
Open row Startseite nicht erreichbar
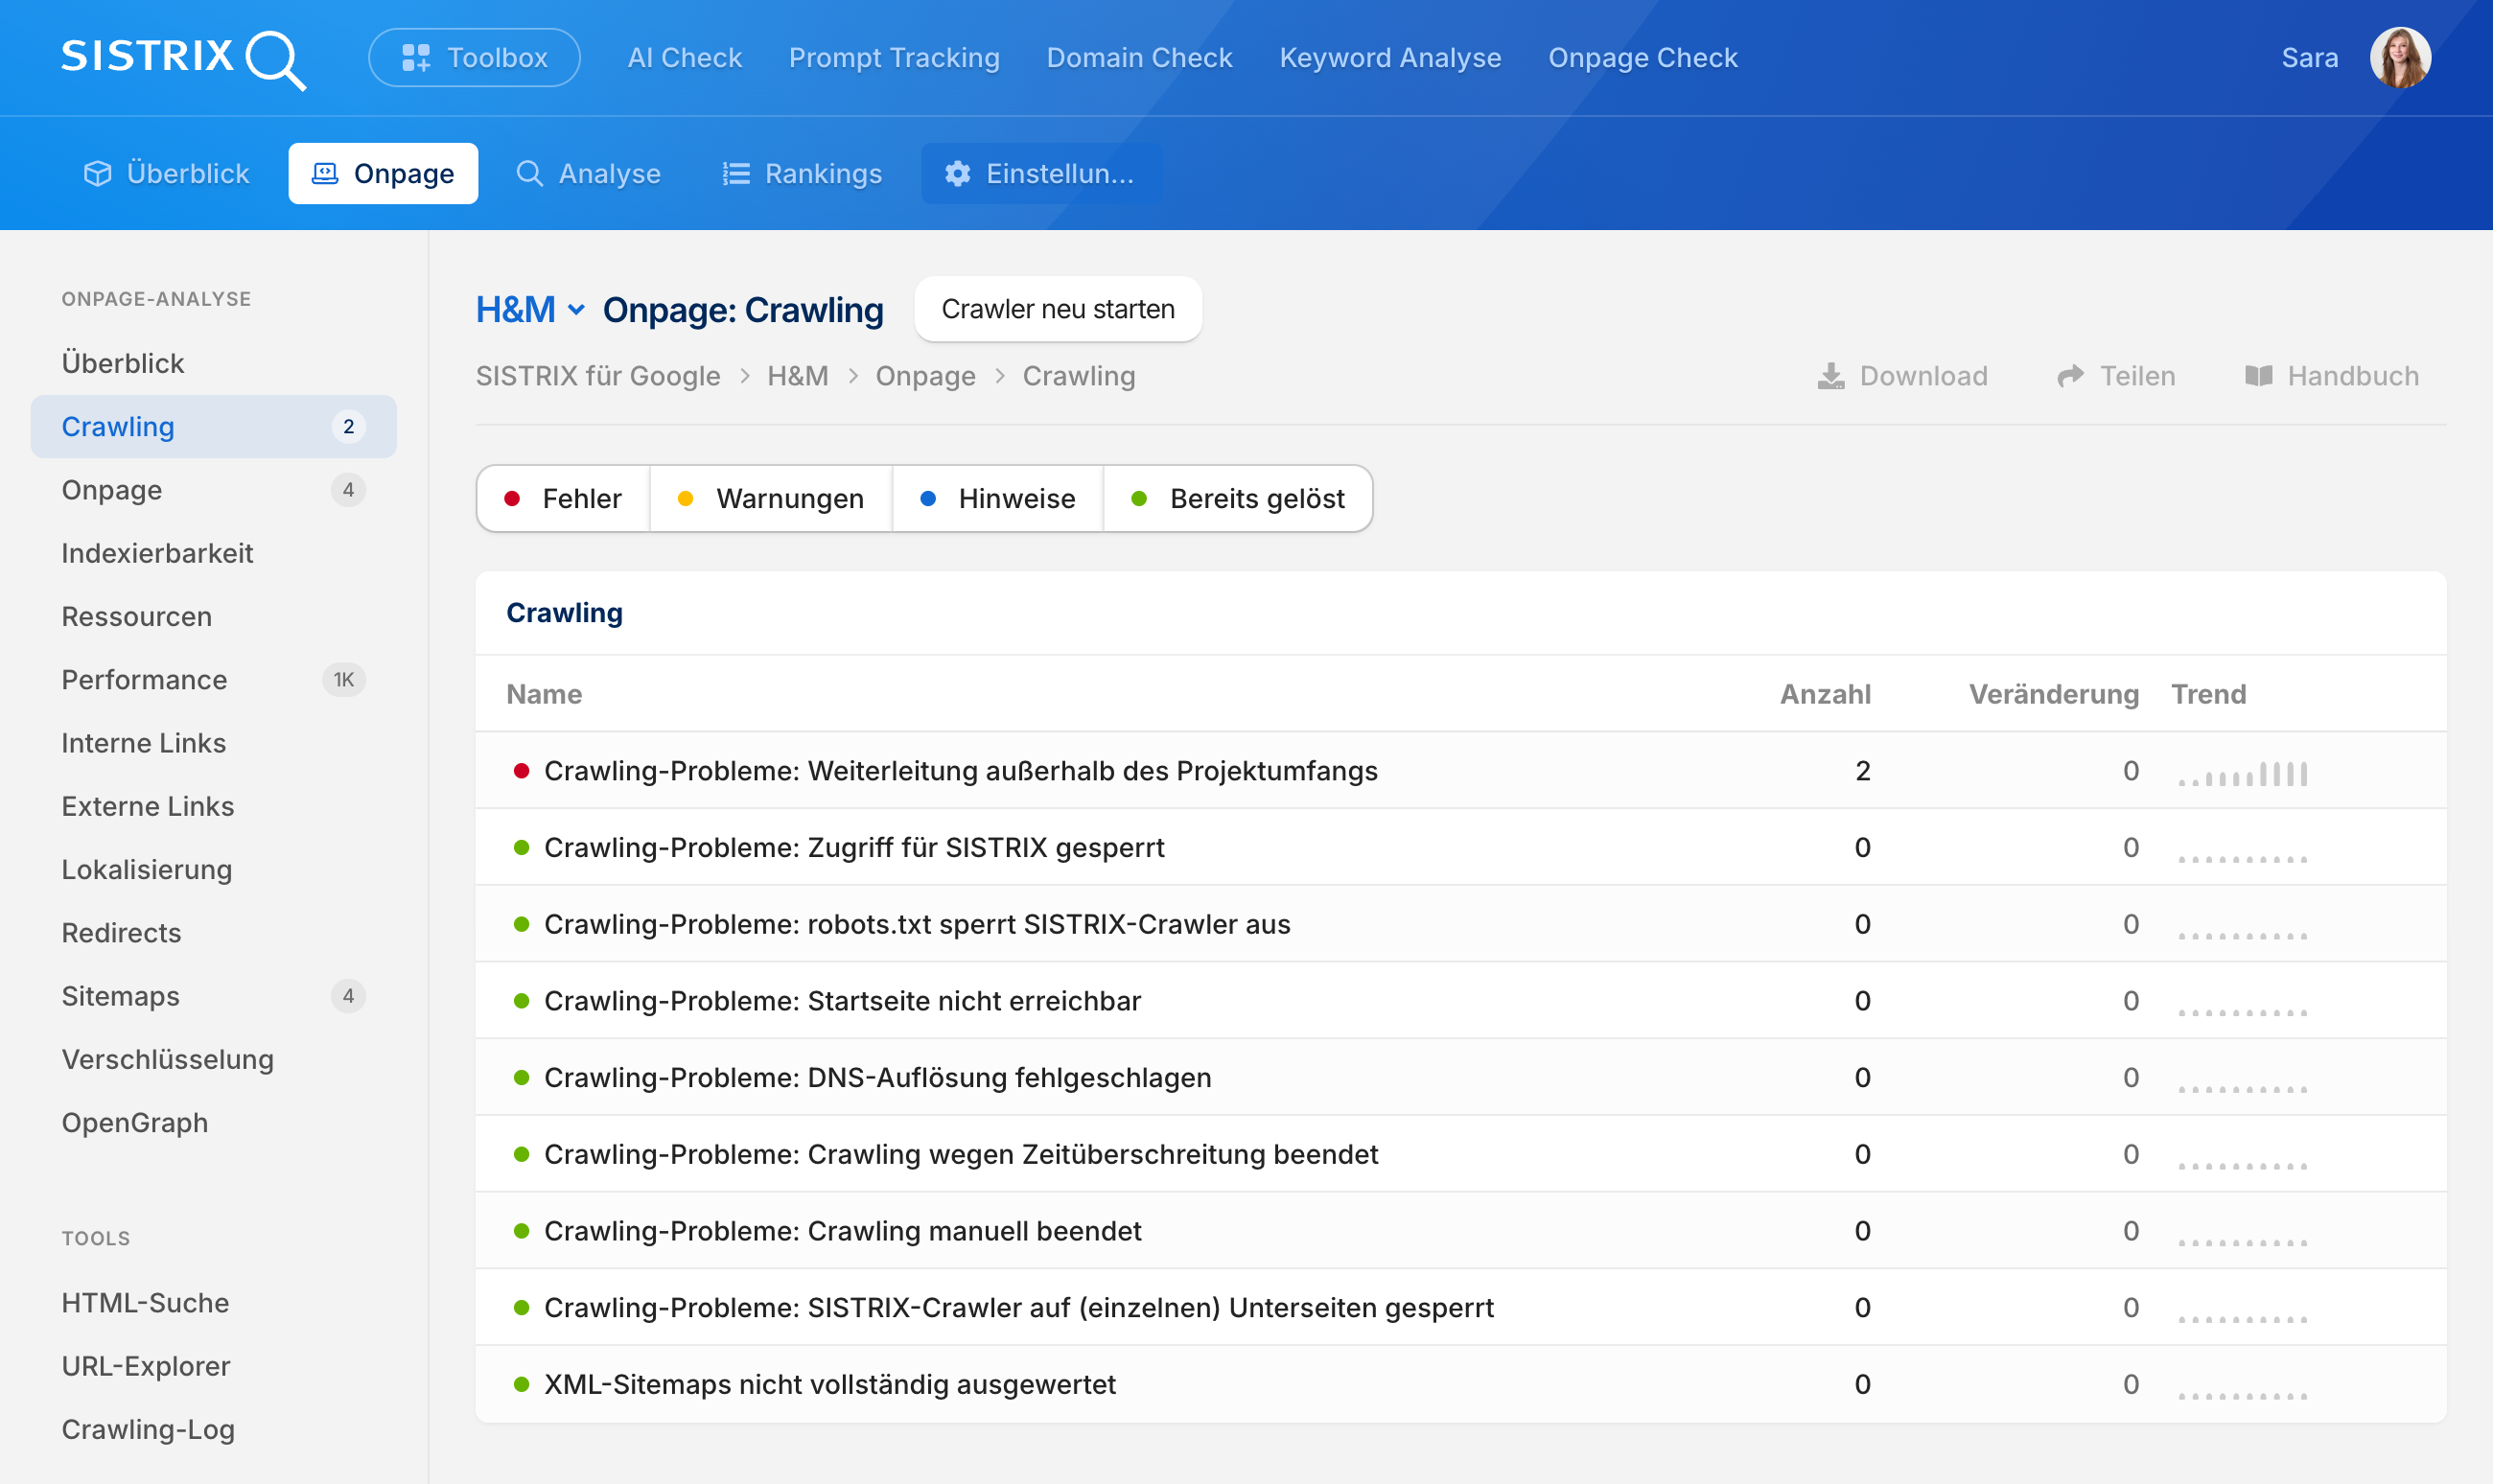pos(1461,1001)
